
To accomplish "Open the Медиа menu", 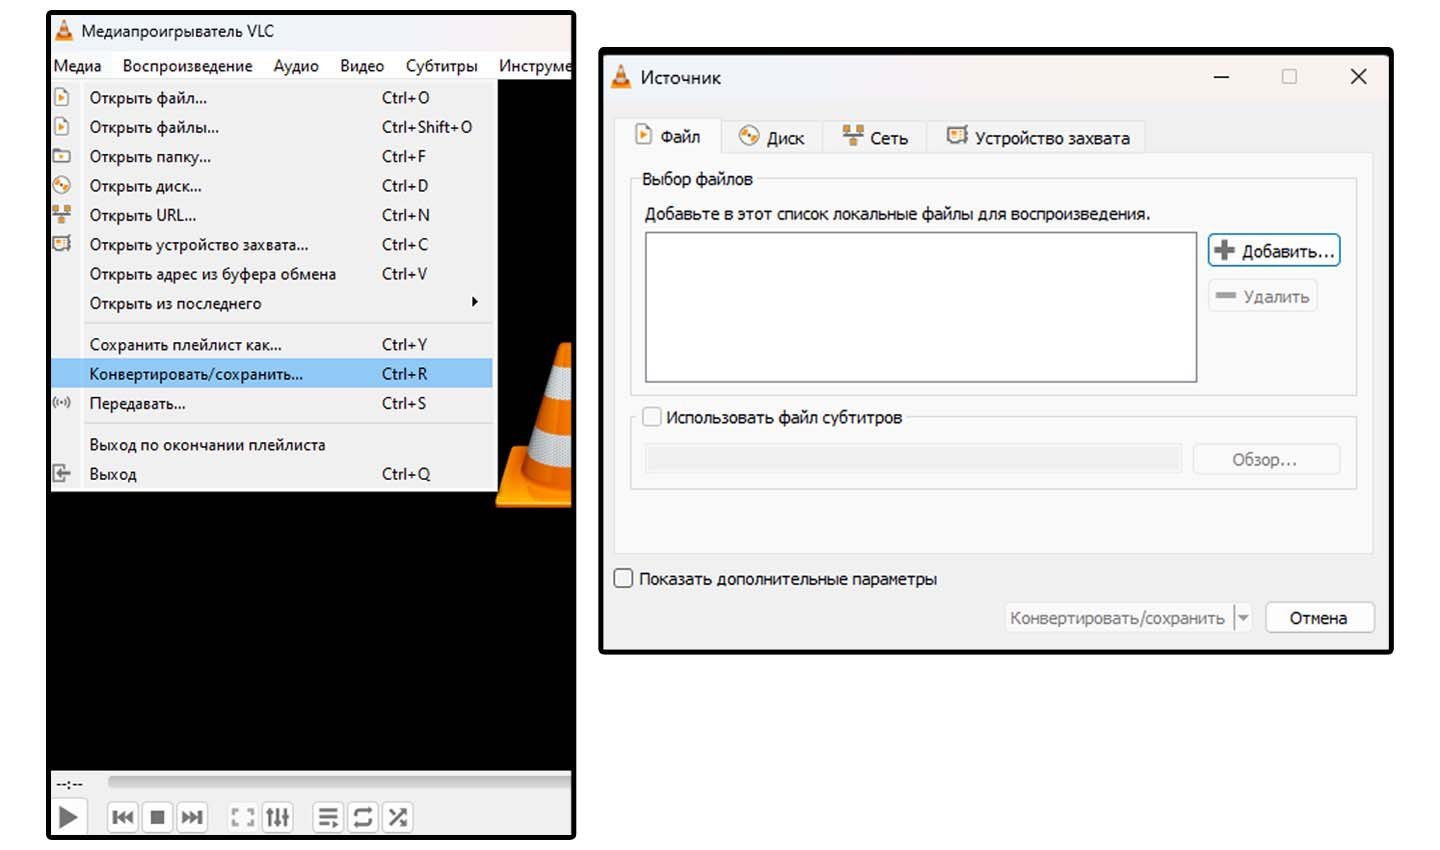I will coord(77,66).
